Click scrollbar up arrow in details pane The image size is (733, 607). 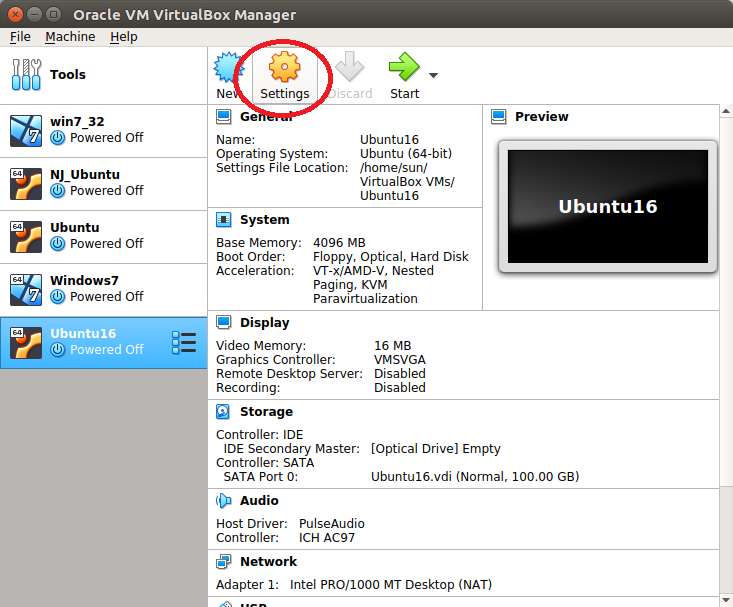[726, 111]
